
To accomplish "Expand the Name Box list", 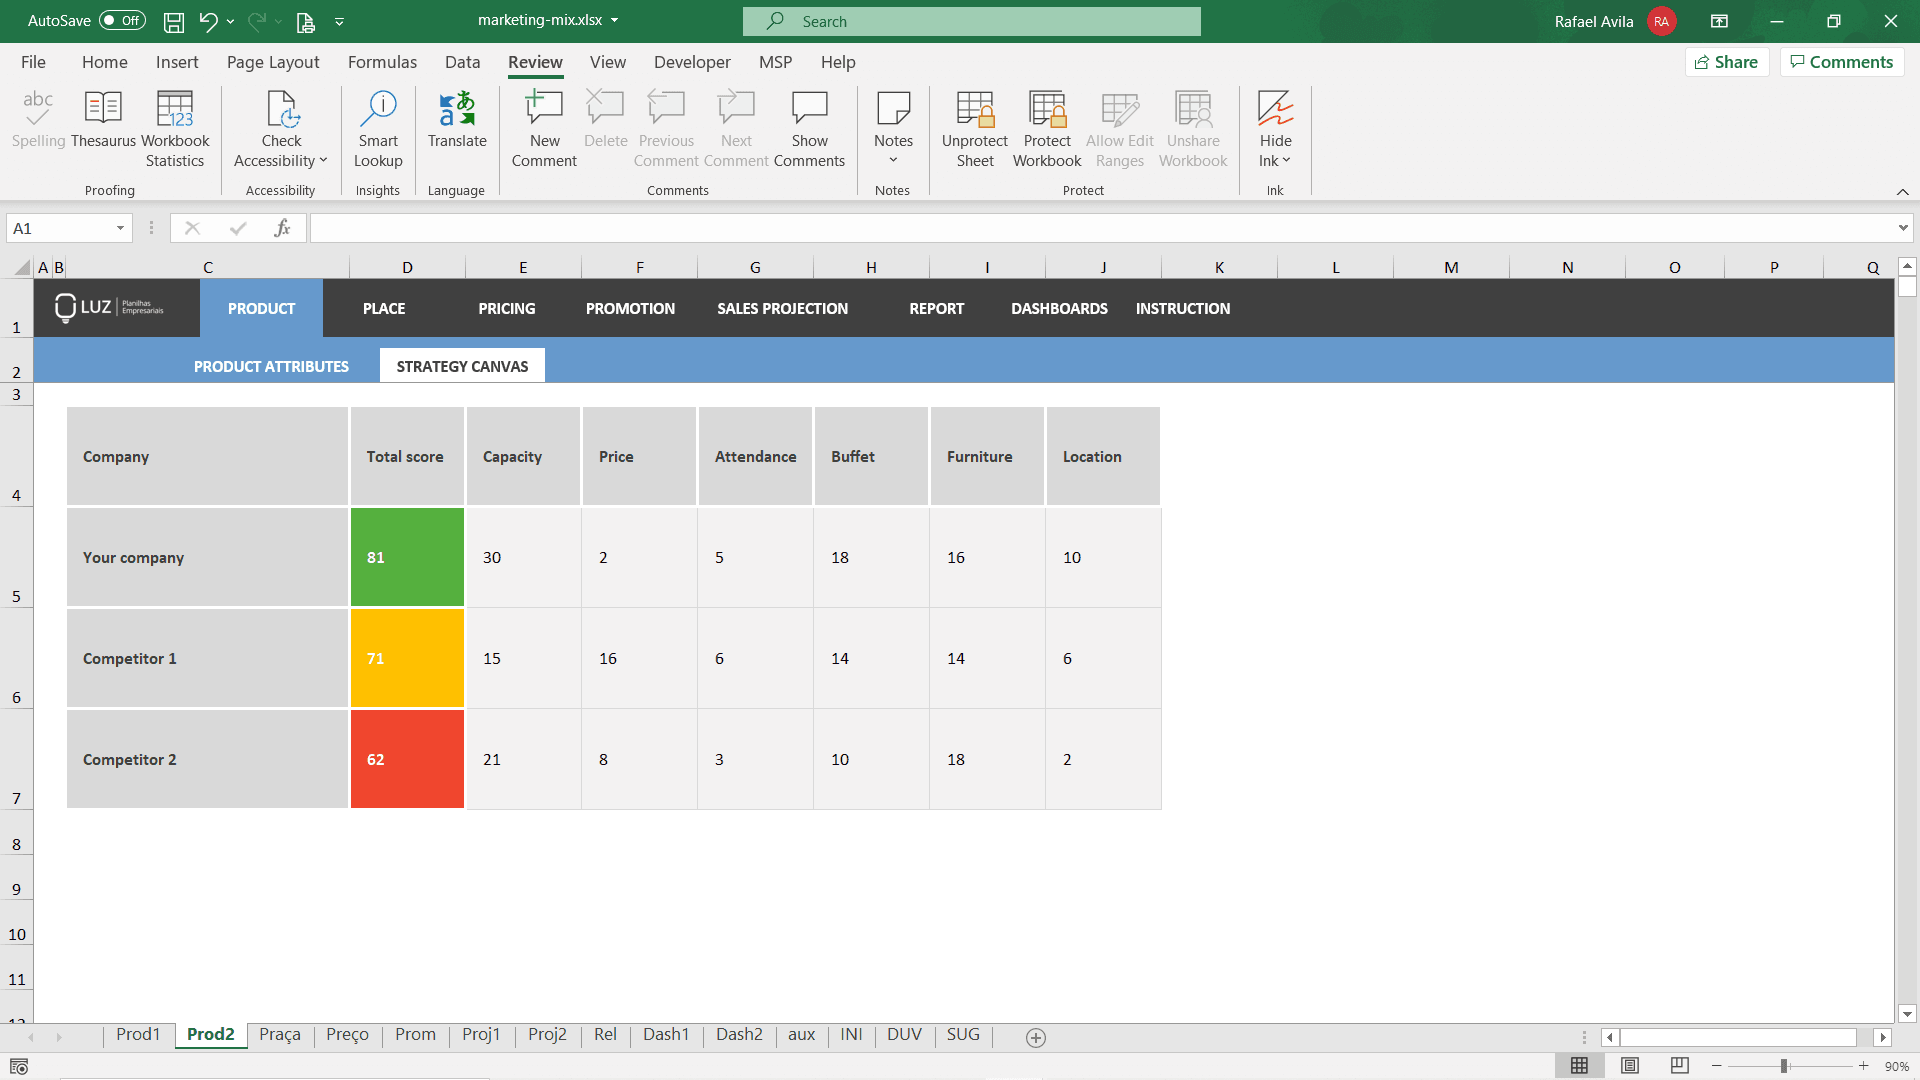I will tap(120, 227).
